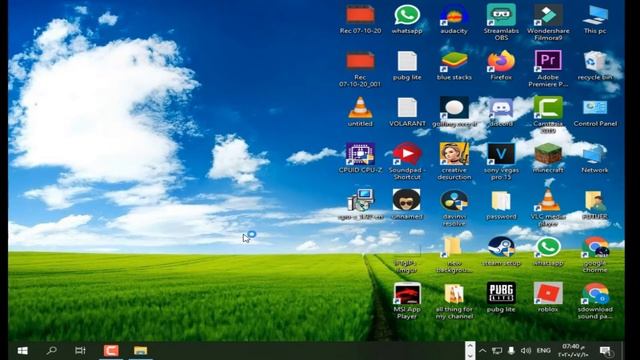Click the taskbar search magnifier

coord(51,351)
